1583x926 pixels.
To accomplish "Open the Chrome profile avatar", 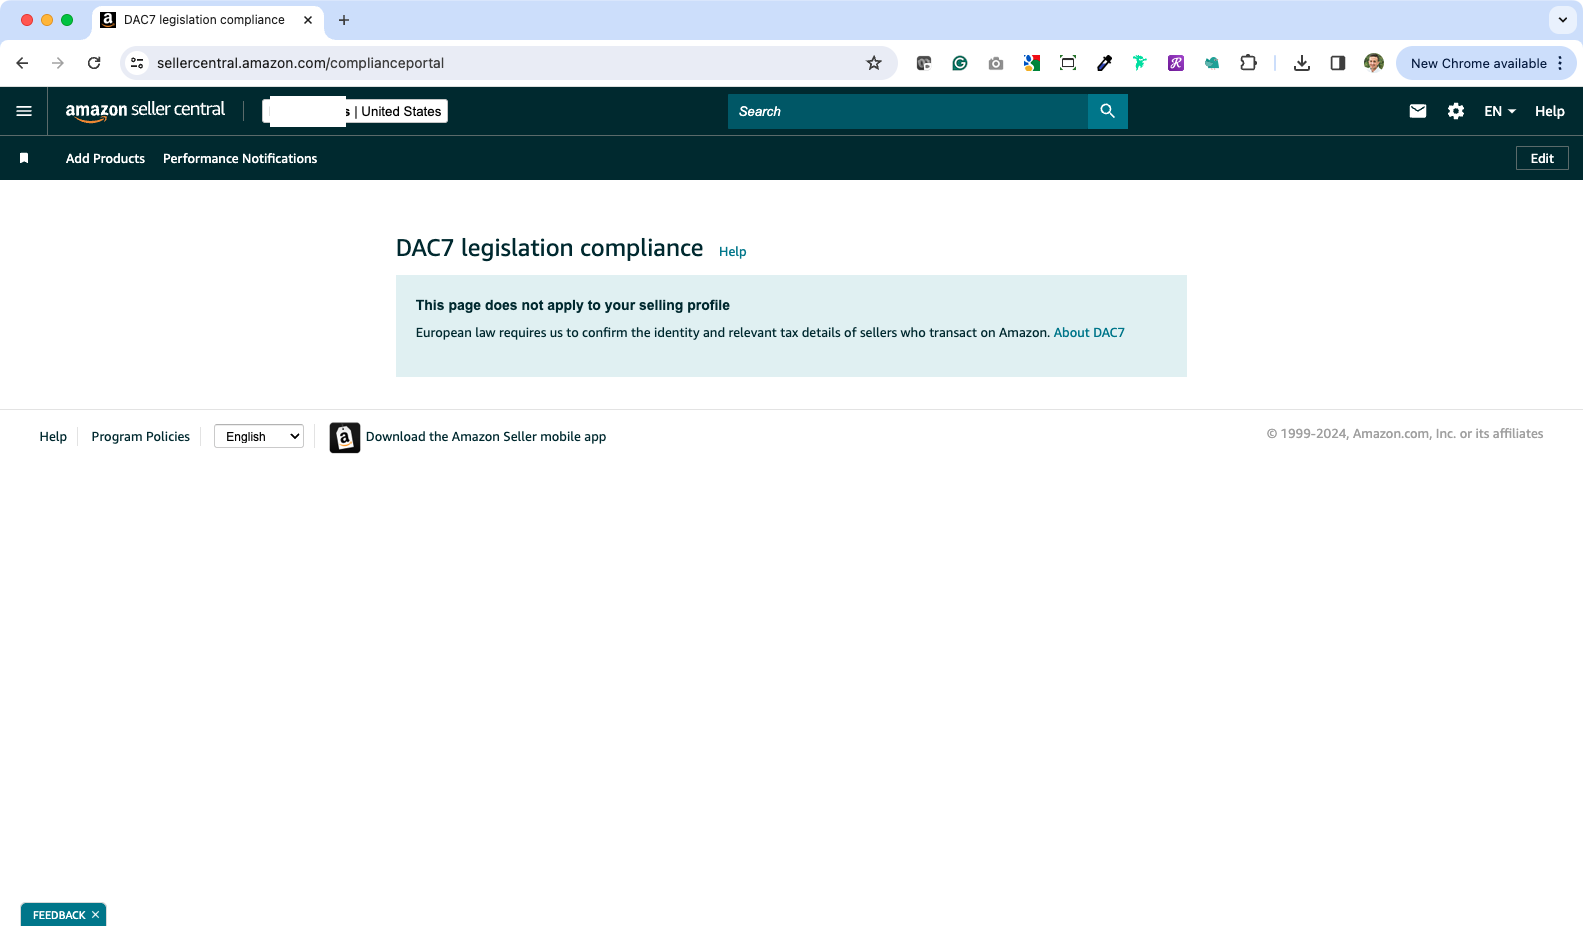I will (x=1374, y=63).
